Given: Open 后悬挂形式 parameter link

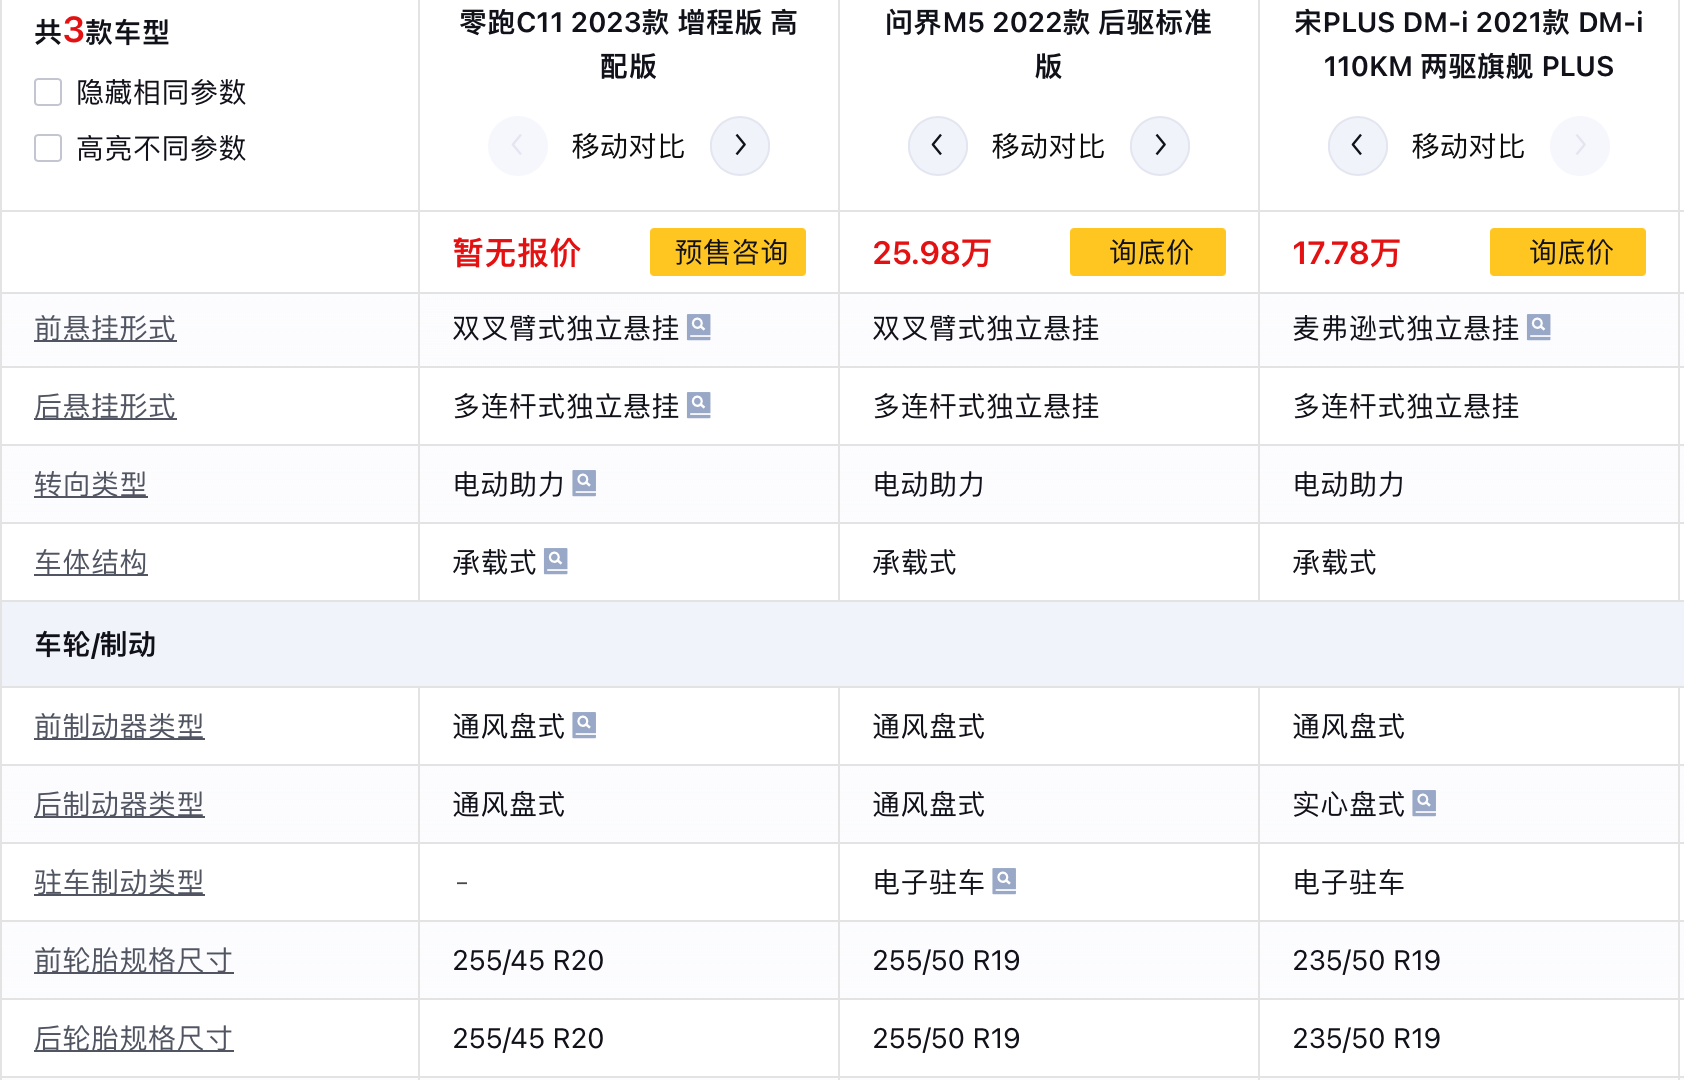Looking at the screenshot, I should click(105, 407).
